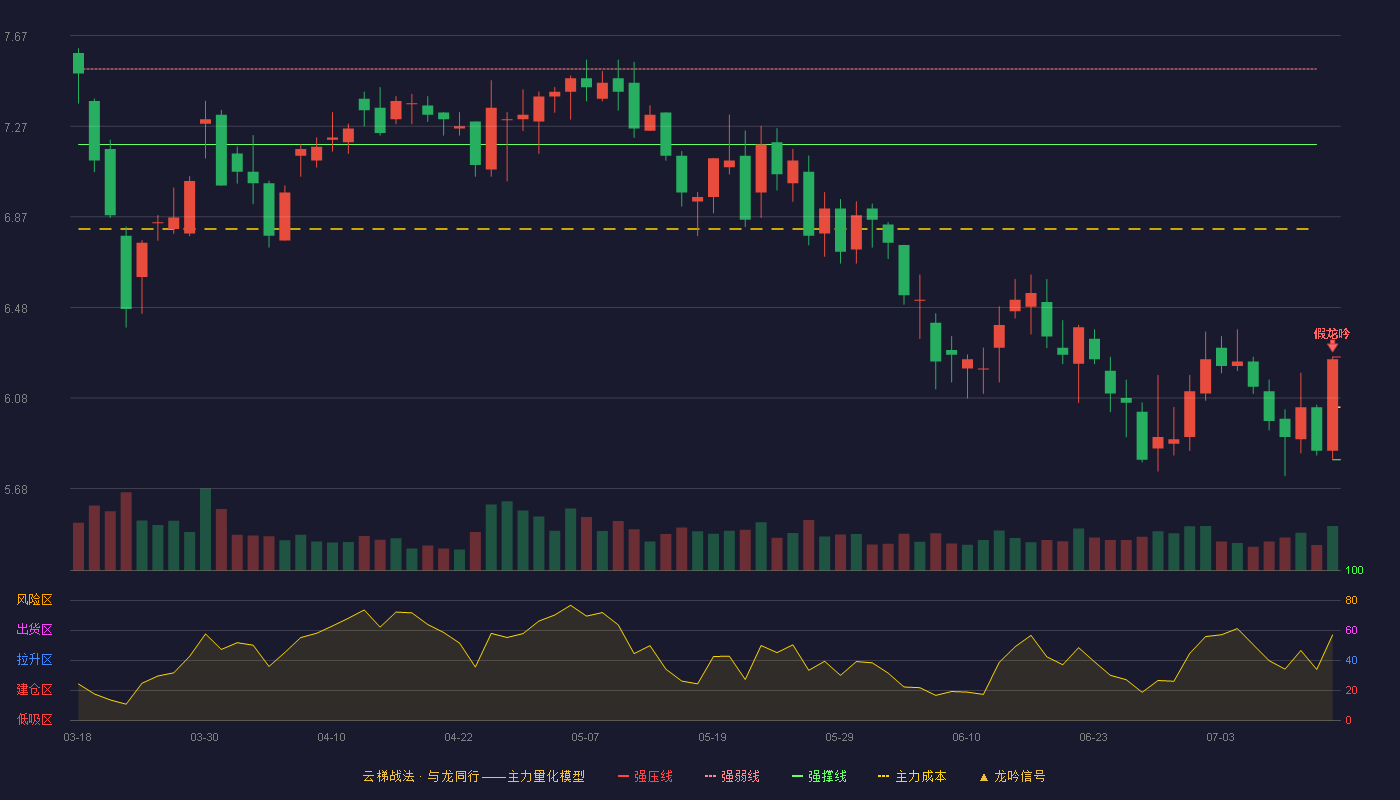Image resolution: width=1400 pixels, height=800 pixels.
Task: Click the 建仓区 zone label
Action: (34, 690)
